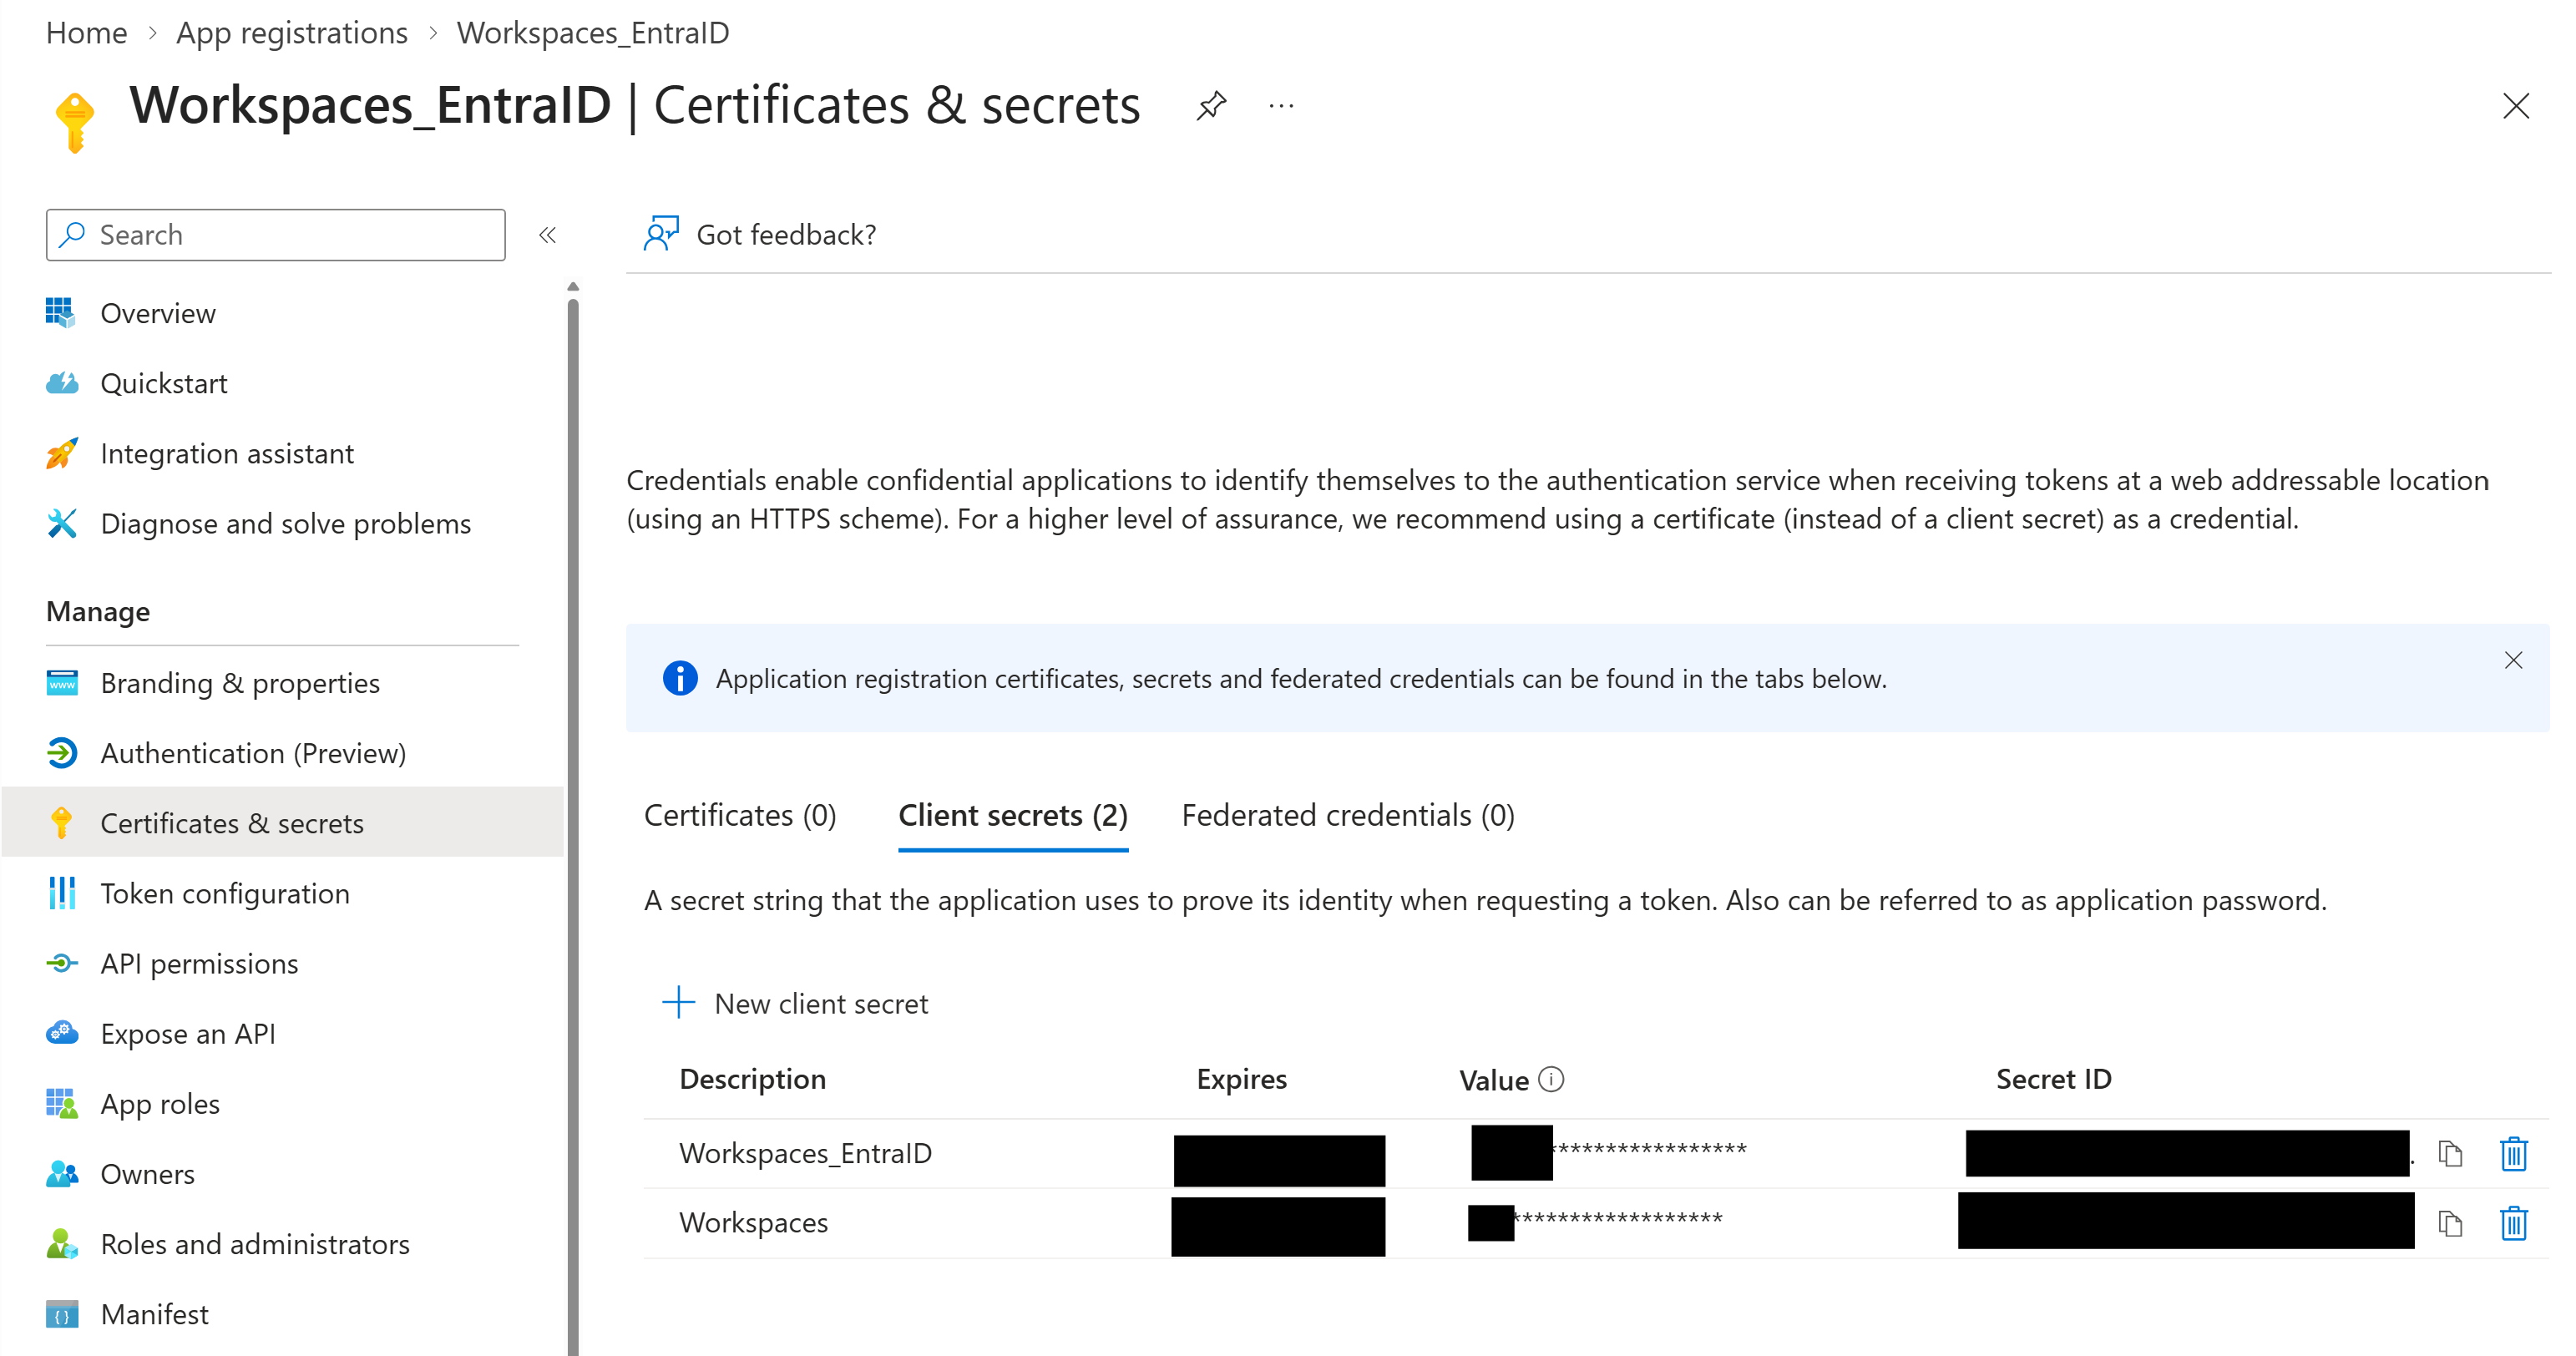Delete the Workspaces_EntraID client secret
This screenshot has height=1356, width=2576.
click(x=2514, y=1153)
